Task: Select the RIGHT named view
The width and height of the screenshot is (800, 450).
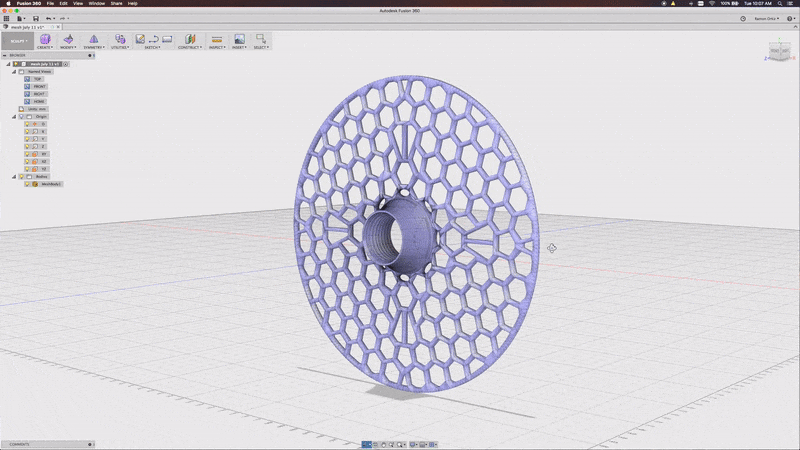Action: pos(35,94)
